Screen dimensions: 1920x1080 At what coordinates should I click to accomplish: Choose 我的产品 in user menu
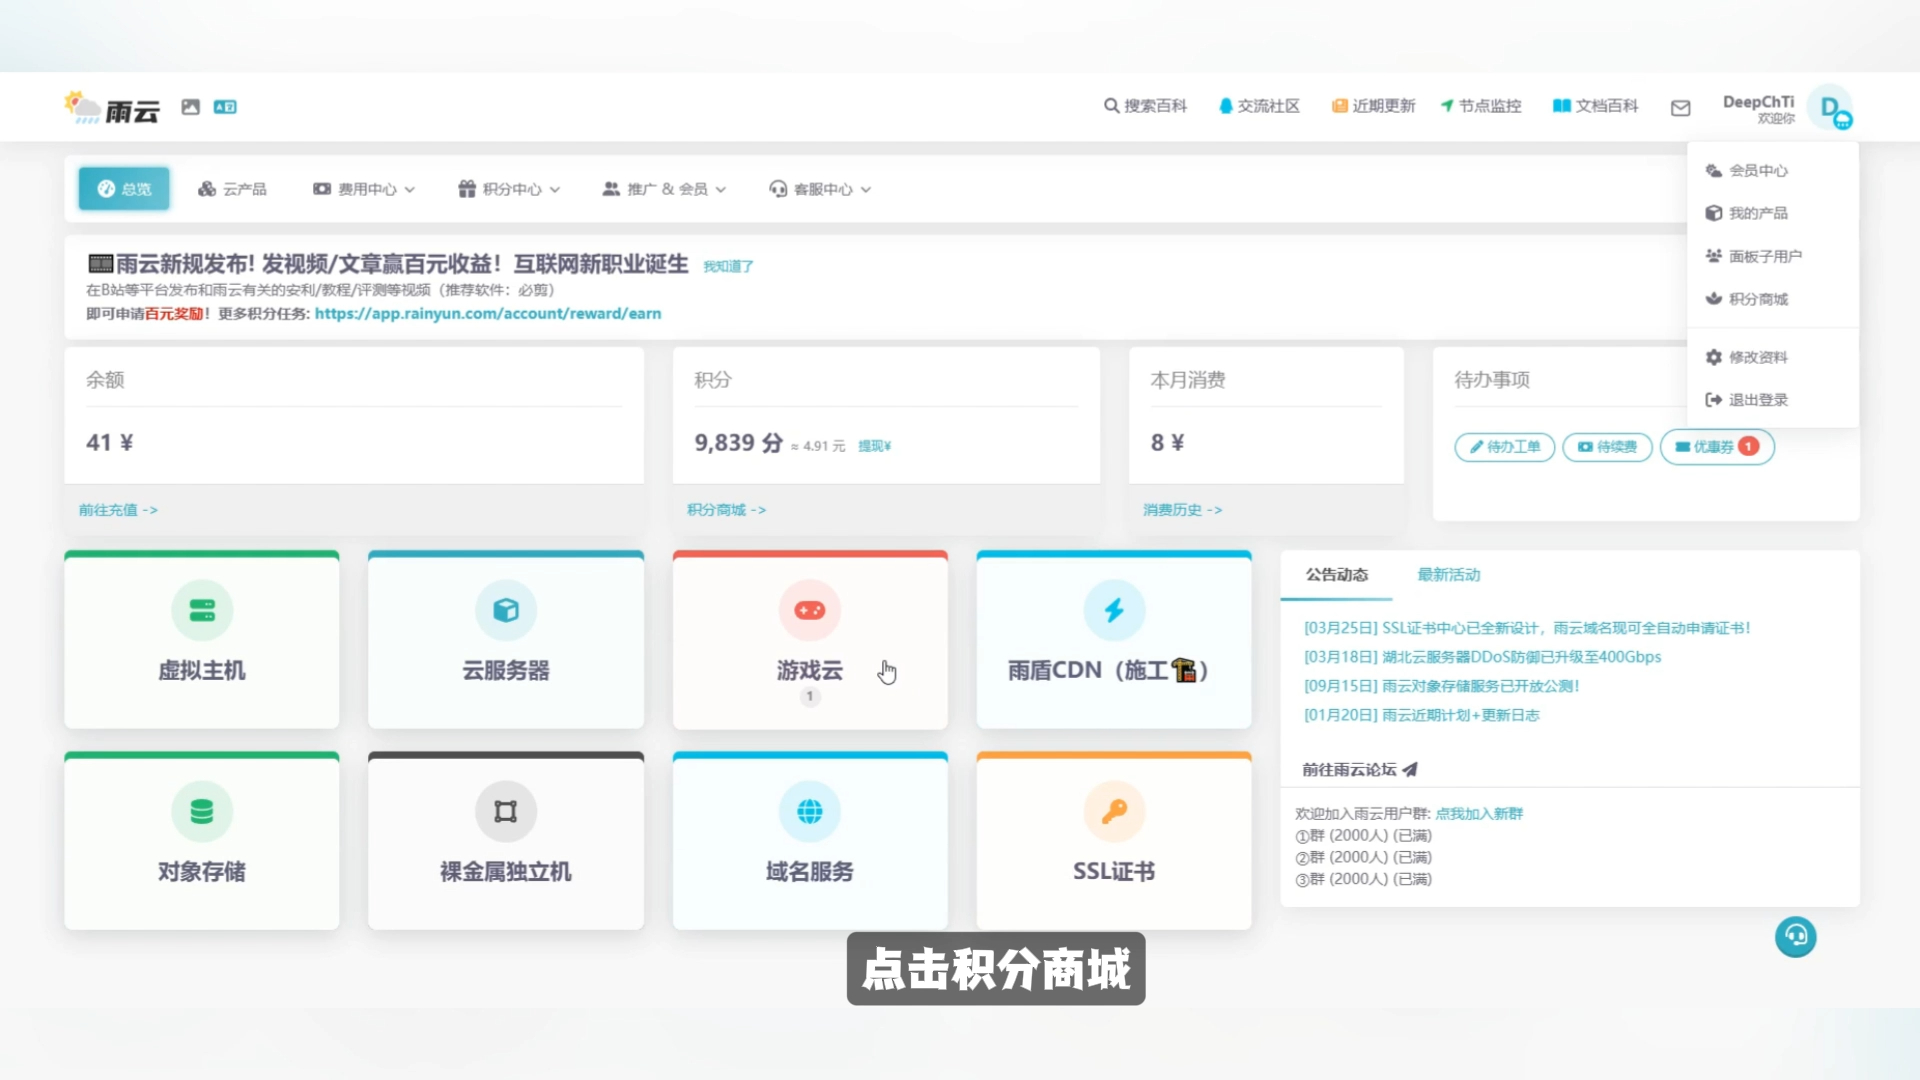click(1772, 213)
